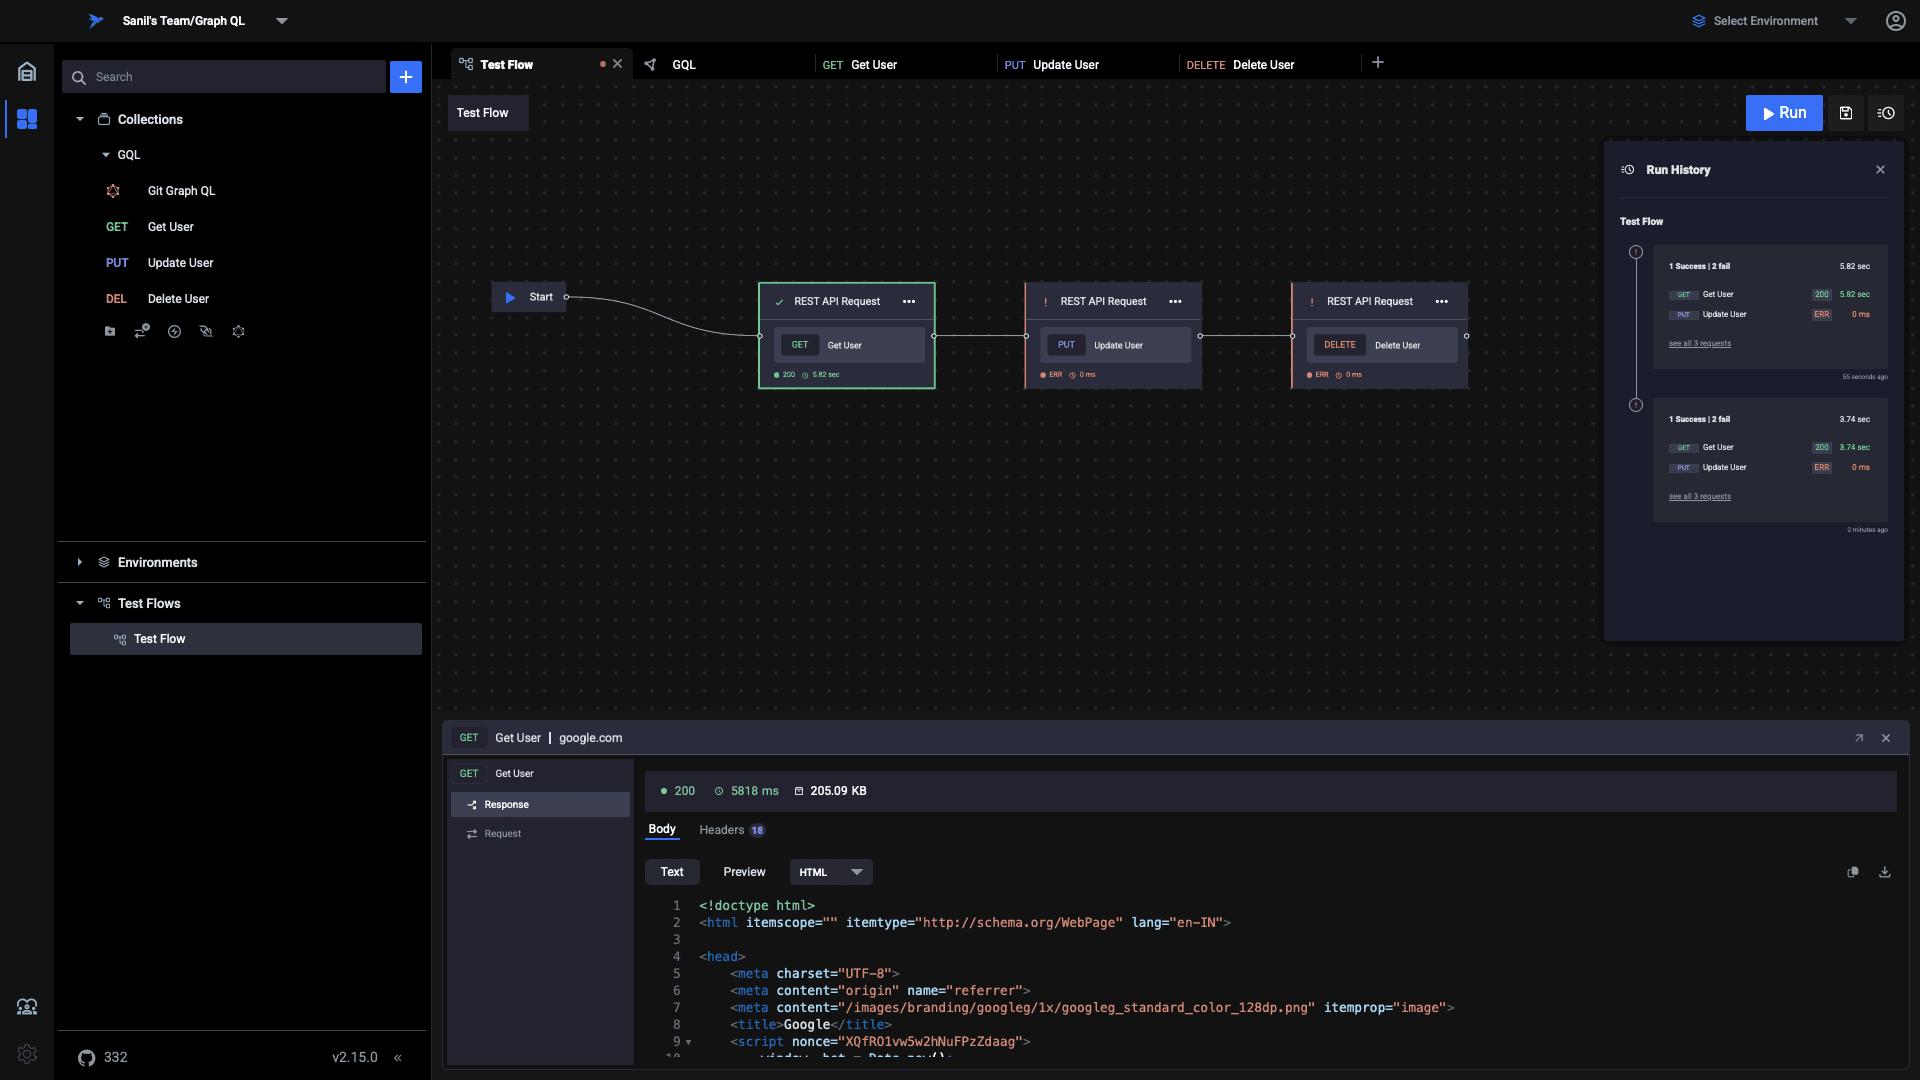Click the WebSocket request icon in the sidebar
Screen dimensions: 1920x1080
coord(207,331)
